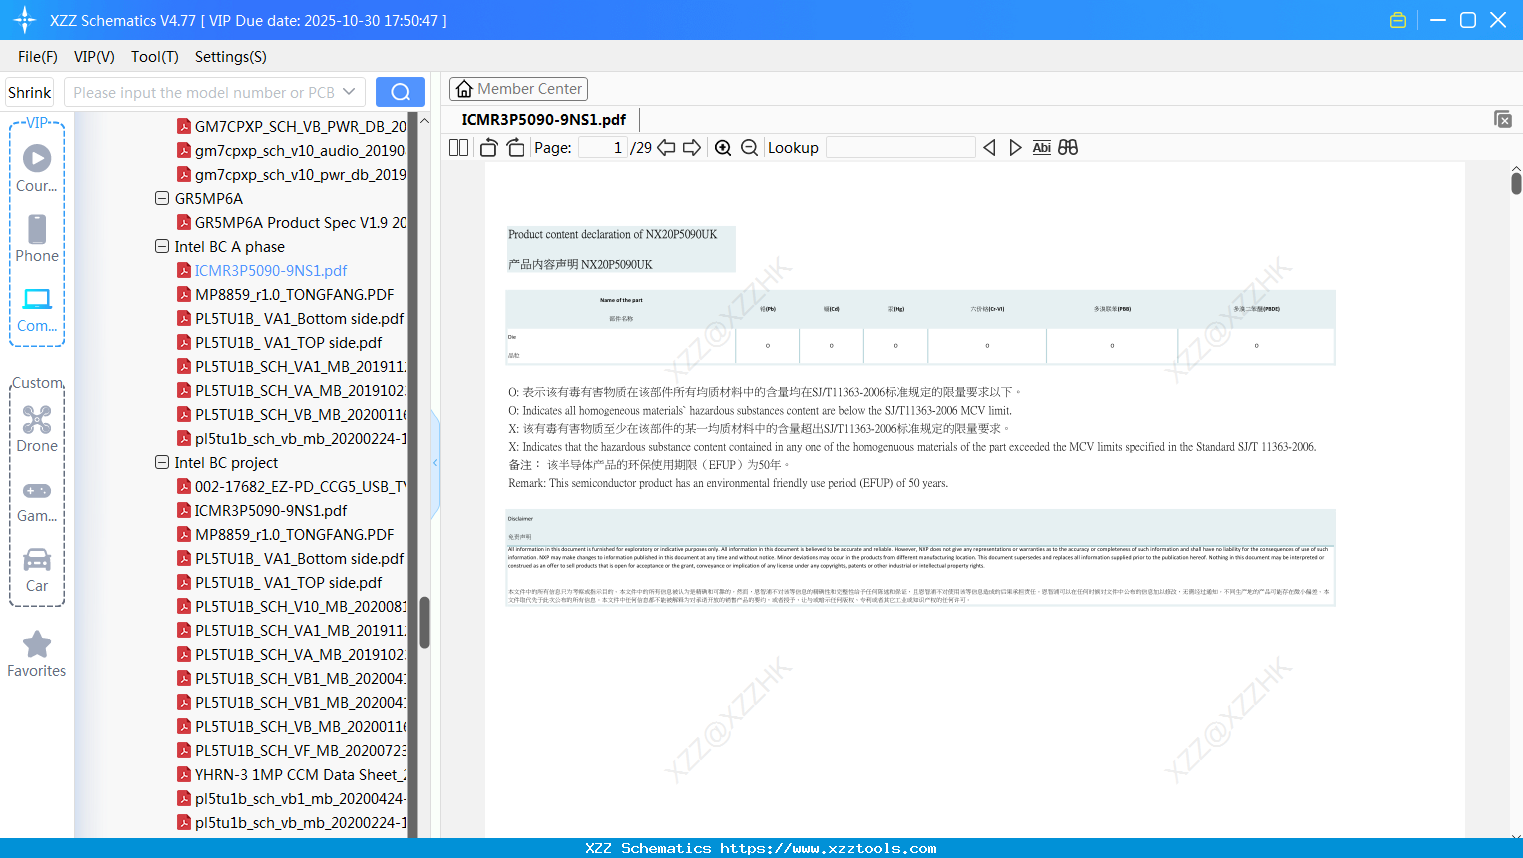The width and height of the screenshot is (1523, 858).
Task: Open GR5MP6A Product Spec V1.9 file
Action: (x=292, y=222)
